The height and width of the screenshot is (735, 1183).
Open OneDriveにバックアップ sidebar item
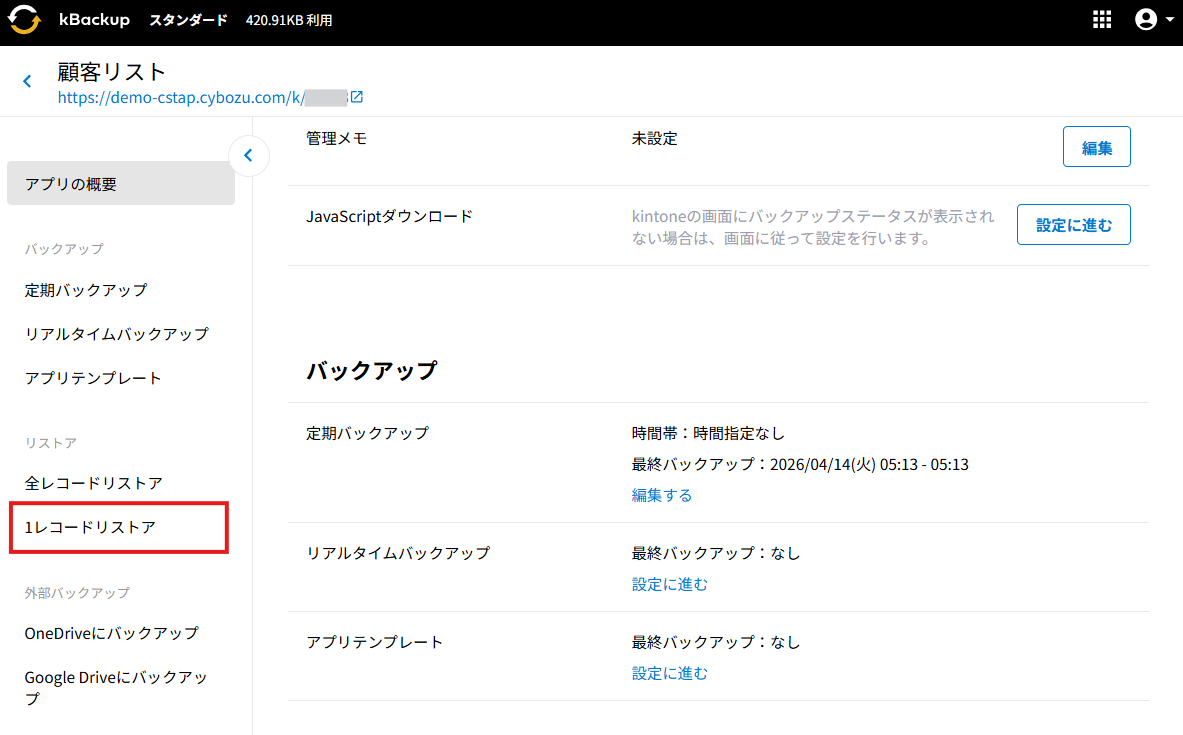click(112, 633)
